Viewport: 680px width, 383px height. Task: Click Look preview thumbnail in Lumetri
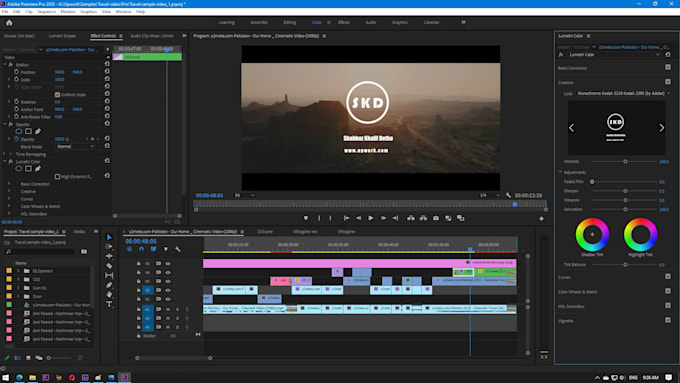tap(616, 128)
